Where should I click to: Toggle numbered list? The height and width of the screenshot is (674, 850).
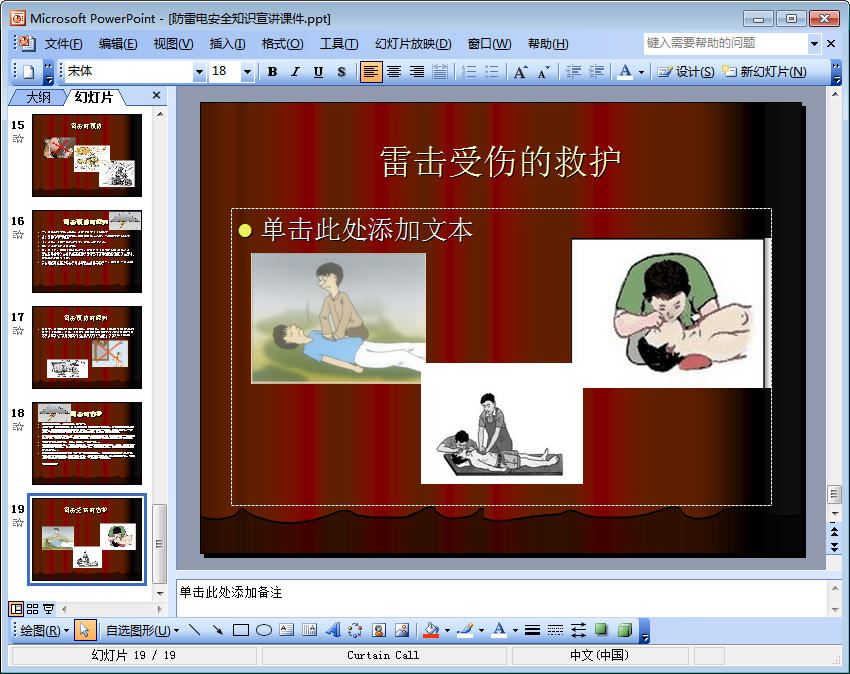[469, 72]
